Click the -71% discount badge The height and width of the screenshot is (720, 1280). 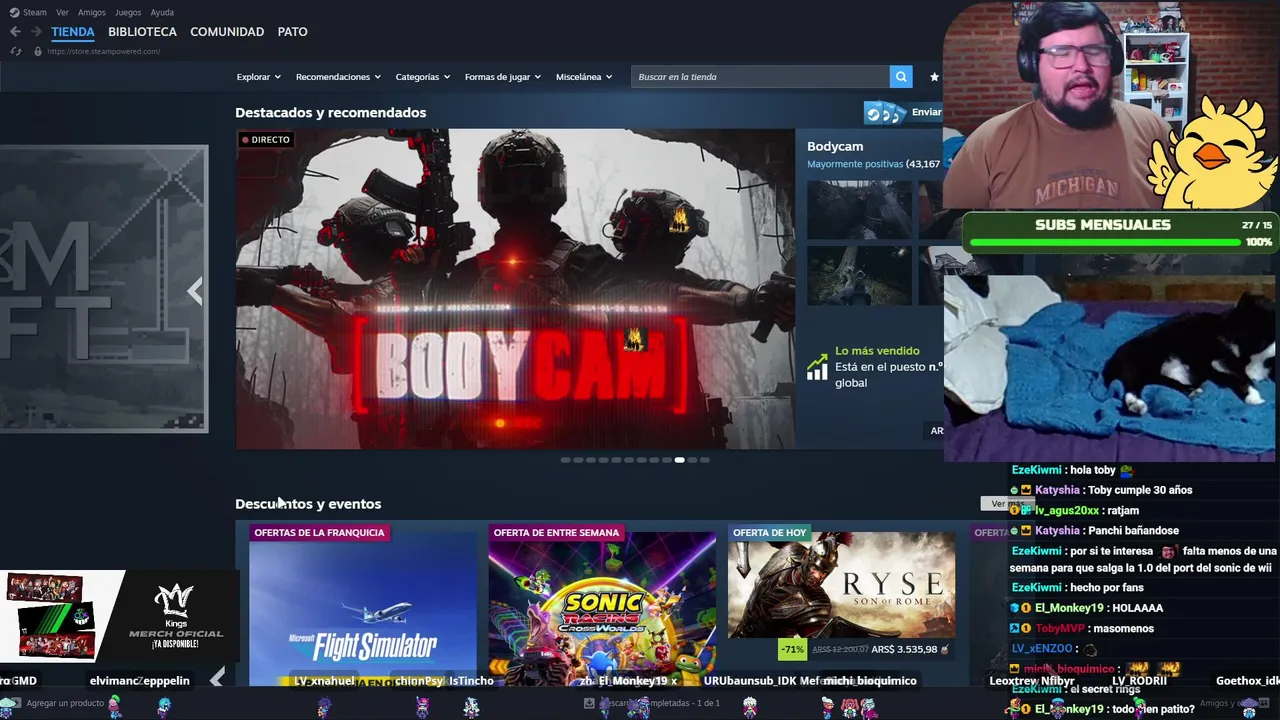(x=793, y=649)
